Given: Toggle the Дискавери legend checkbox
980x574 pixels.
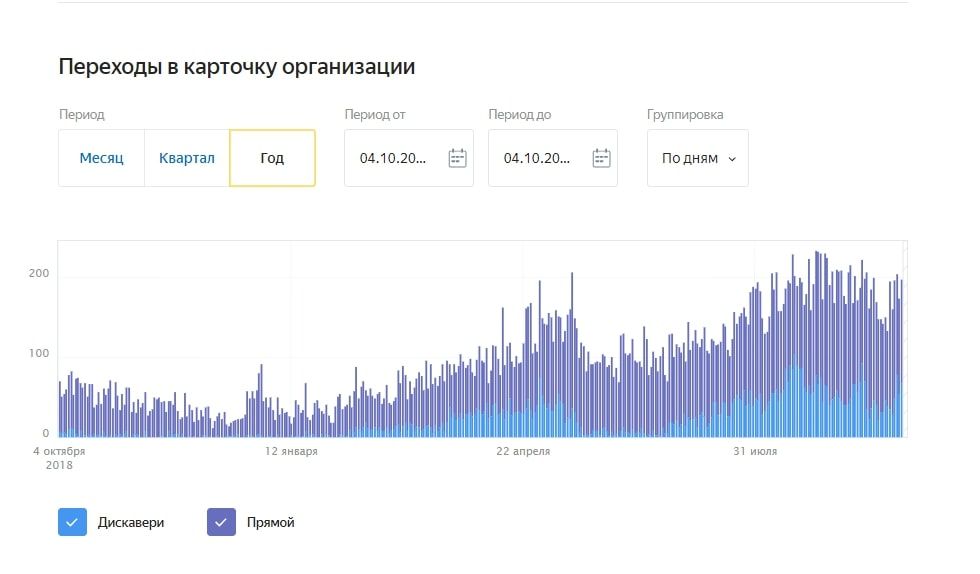Looking at the screenshot, I should pos(72,522).
